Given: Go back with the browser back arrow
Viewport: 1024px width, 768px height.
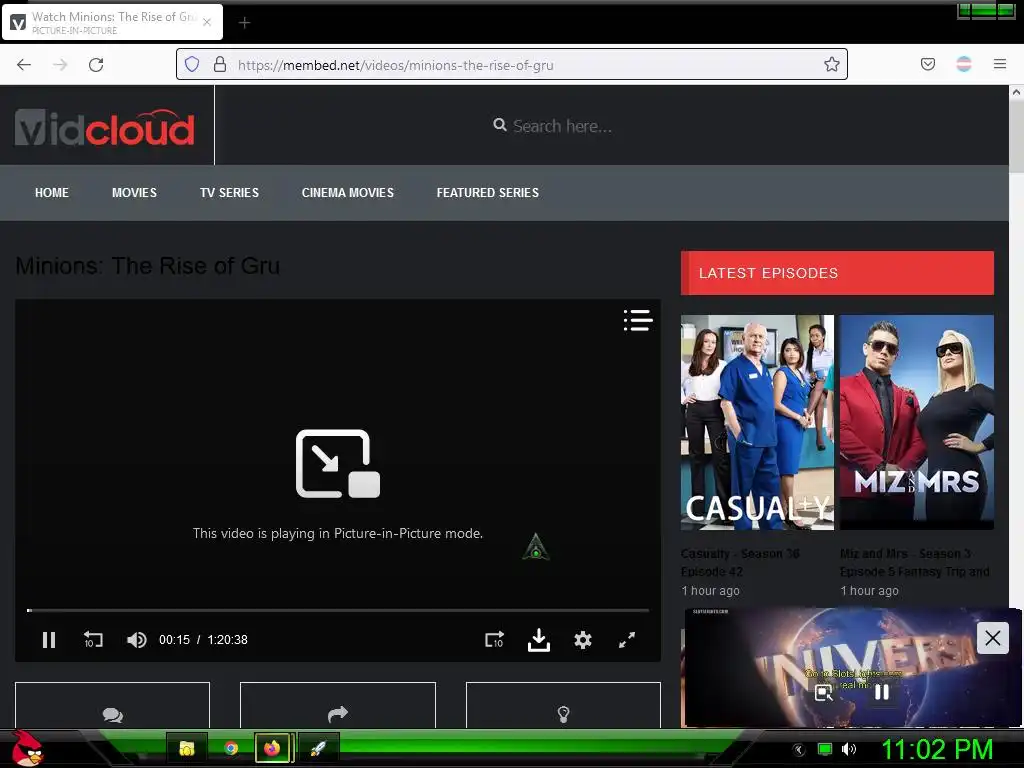Looking at the screenshot, I should [24, 64].
